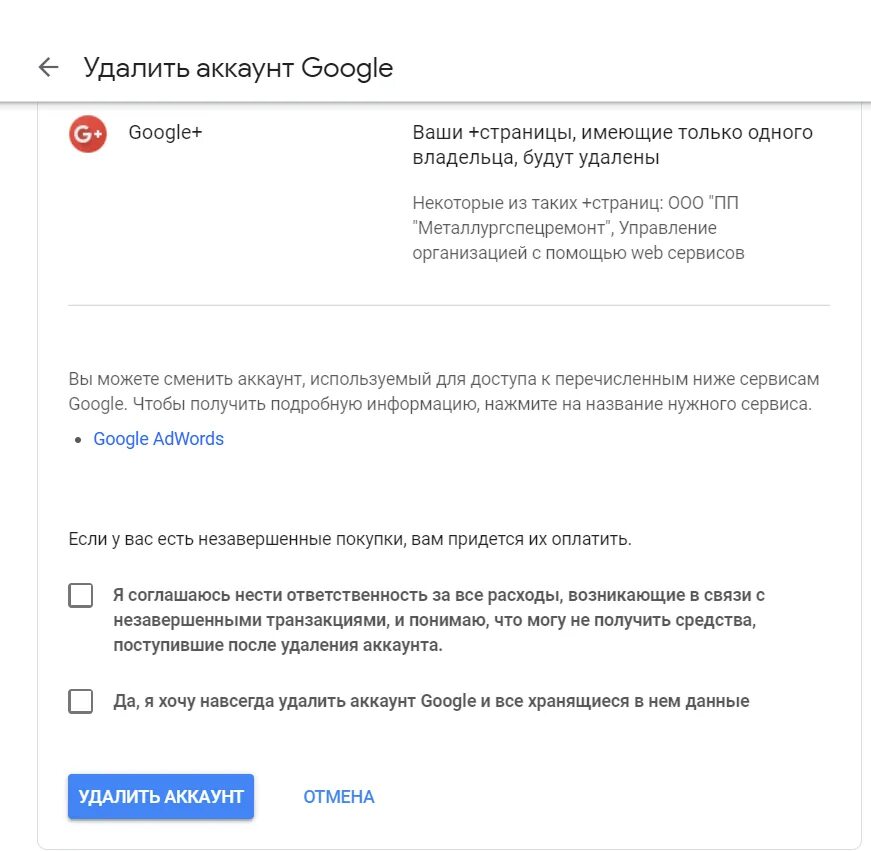This screenshot has height=851, width=871.
Task: Enable the permanently delete Google account checkbox
Action: pos(81,701)
